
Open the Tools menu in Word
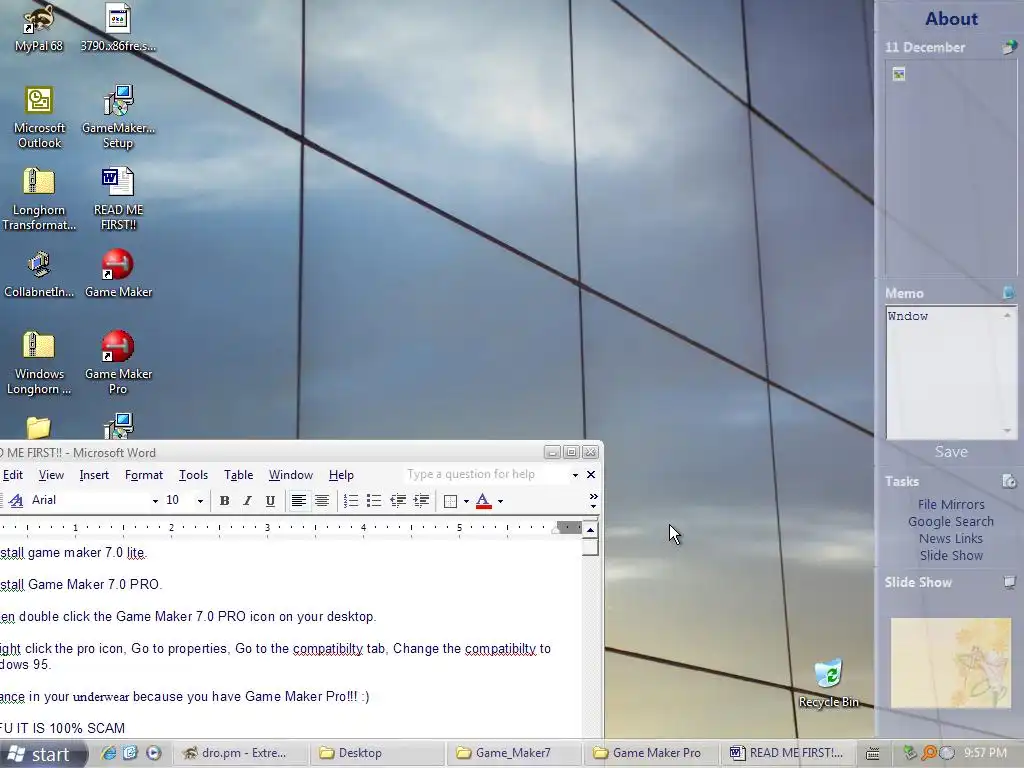[193, 475]
